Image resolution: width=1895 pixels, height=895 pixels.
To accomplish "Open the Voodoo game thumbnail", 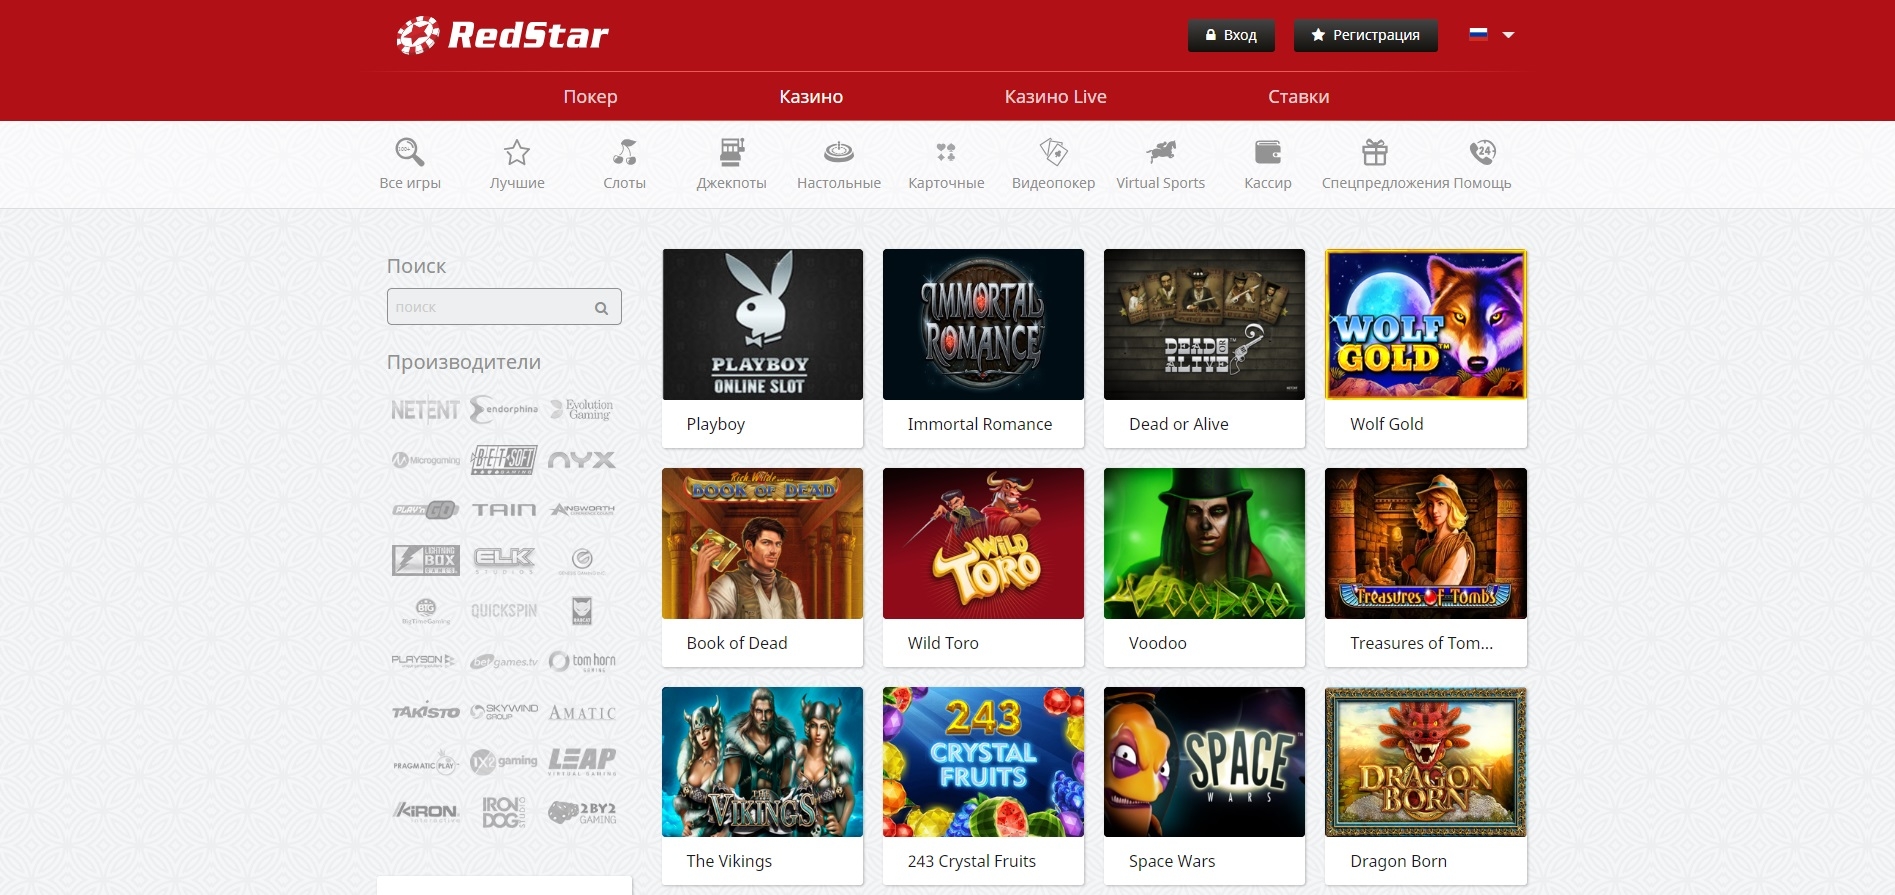I will coord(1204,543).
